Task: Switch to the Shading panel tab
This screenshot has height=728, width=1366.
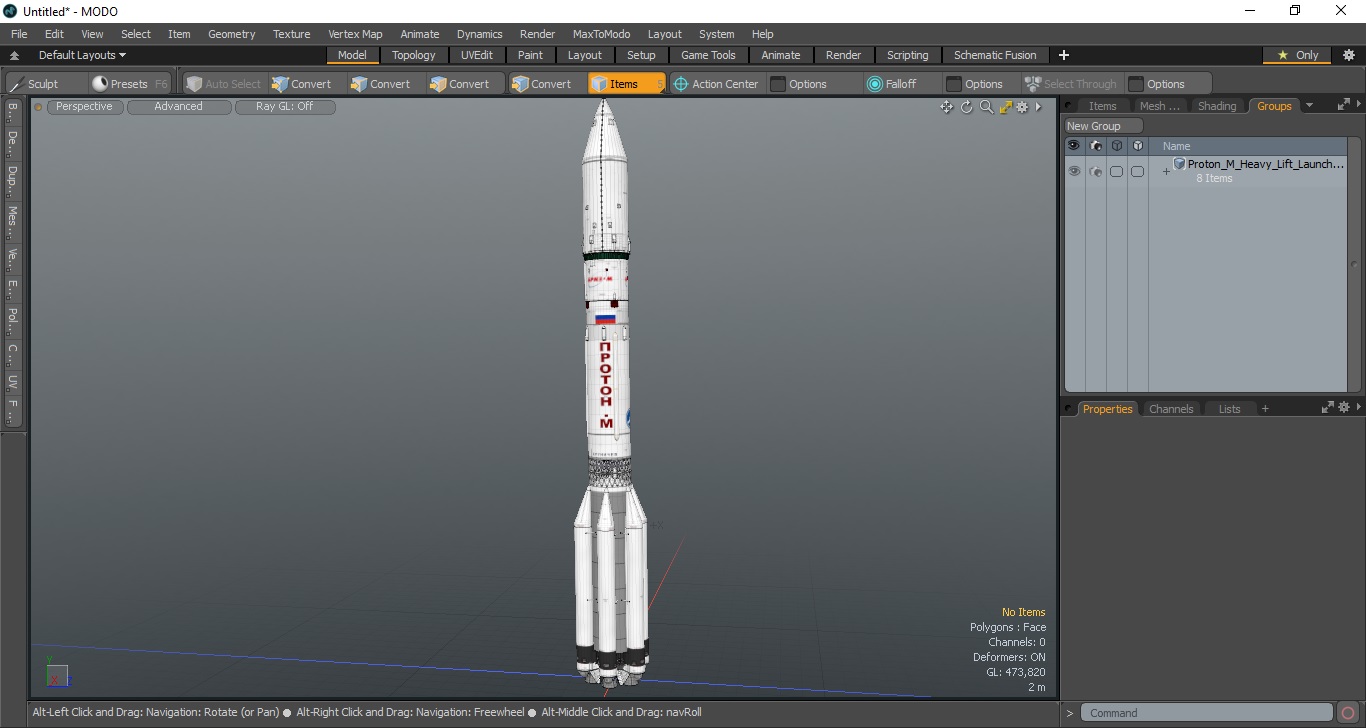Action: pyautogui.click(x=1216, y=106)
